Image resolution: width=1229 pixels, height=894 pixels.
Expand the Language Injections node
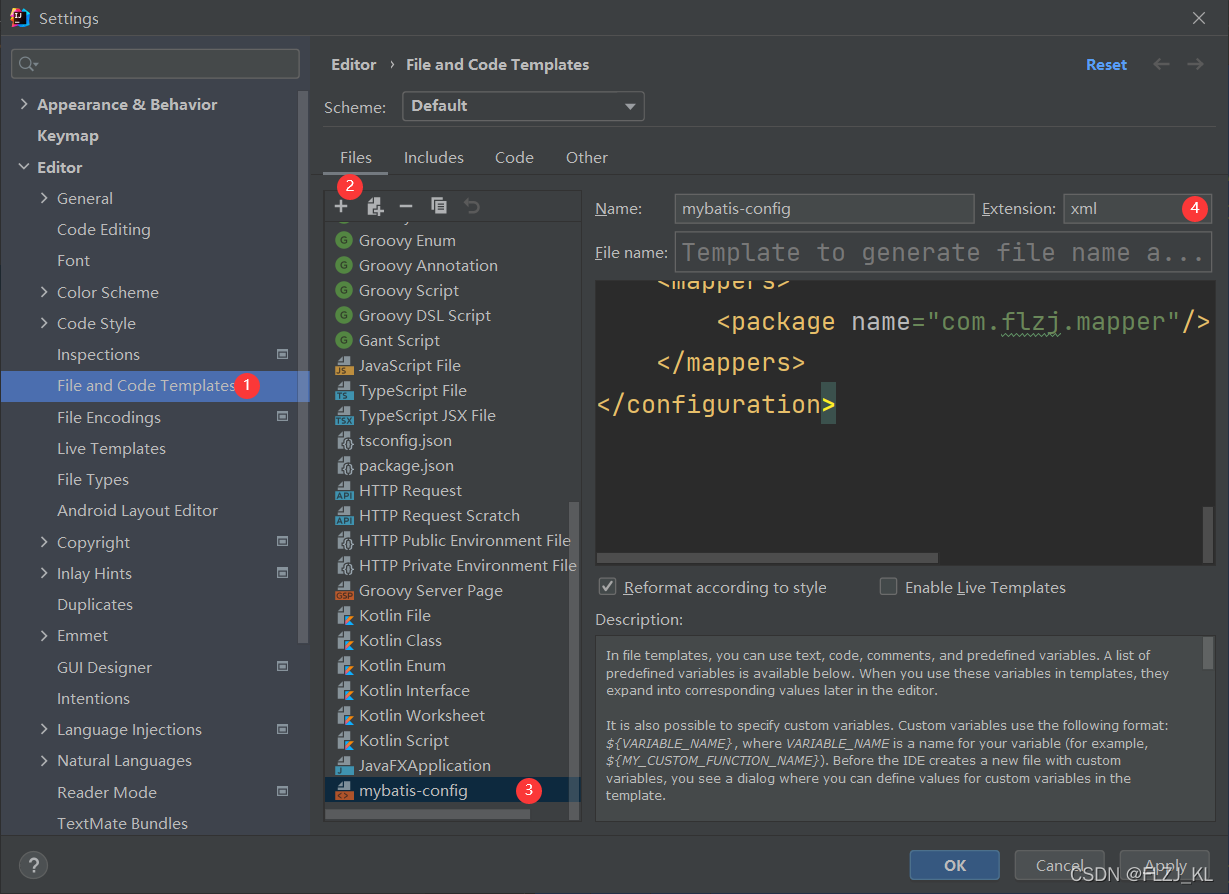pos(44,729)
